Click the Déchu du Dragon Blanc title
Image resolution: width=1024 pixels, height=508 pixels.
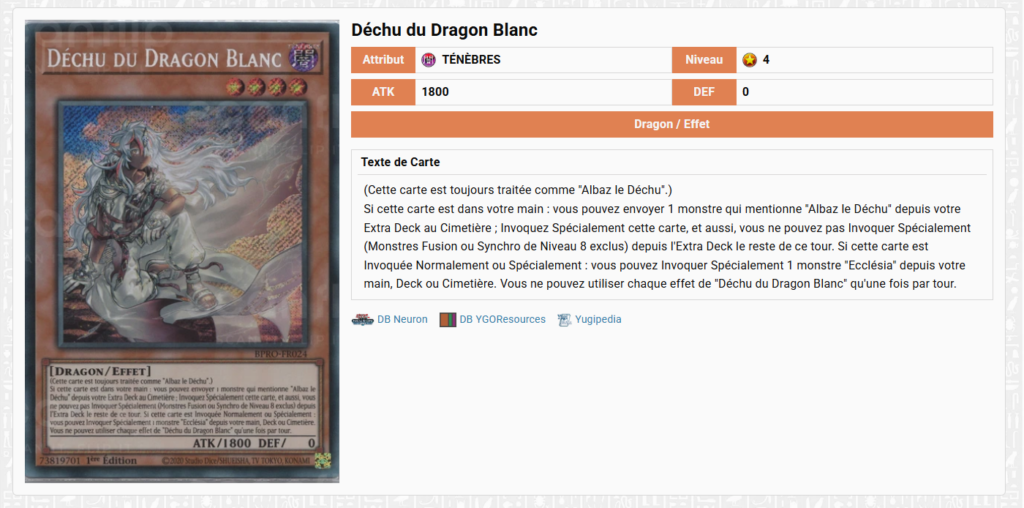(x=444, y=30)
